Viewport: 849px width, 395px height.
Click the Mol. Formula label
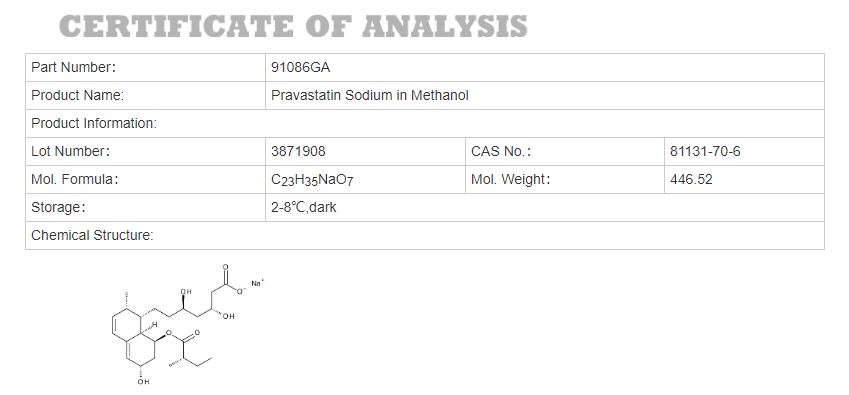point(75,180)
